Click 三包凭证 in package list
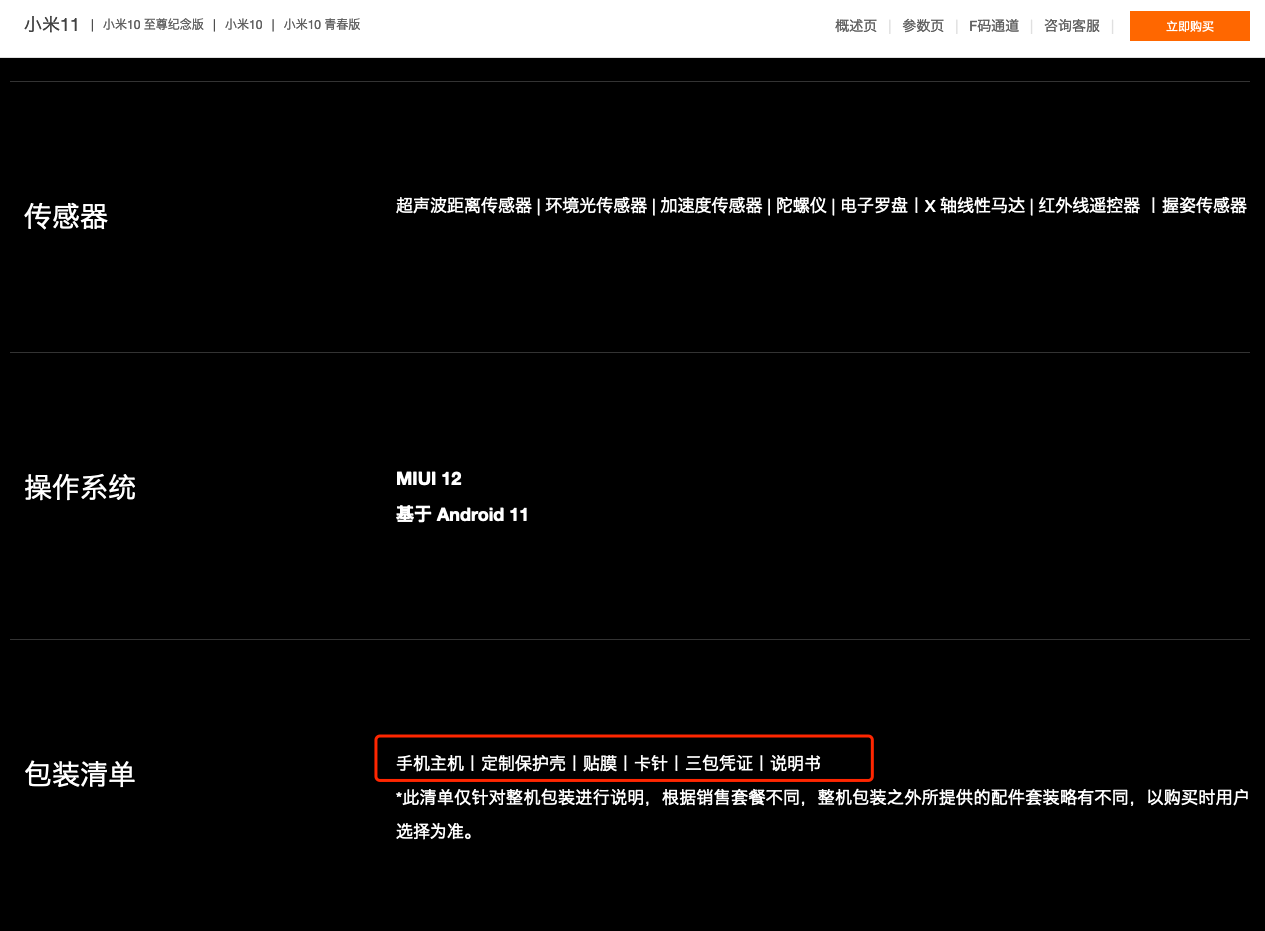This screenshot has width=1265, height=931. coord(719,763)
